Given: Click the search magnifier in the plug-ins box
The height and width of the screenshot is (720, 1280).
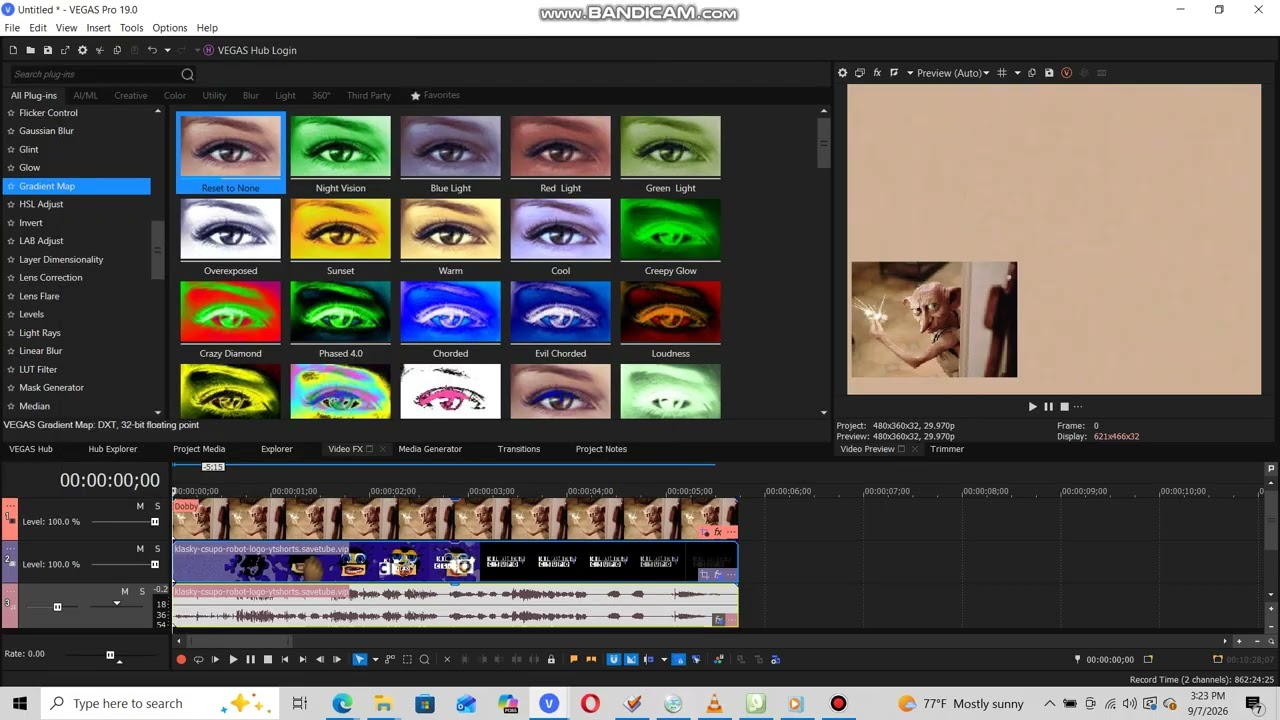Looking at the screenshot, I should tap(187, 74).
